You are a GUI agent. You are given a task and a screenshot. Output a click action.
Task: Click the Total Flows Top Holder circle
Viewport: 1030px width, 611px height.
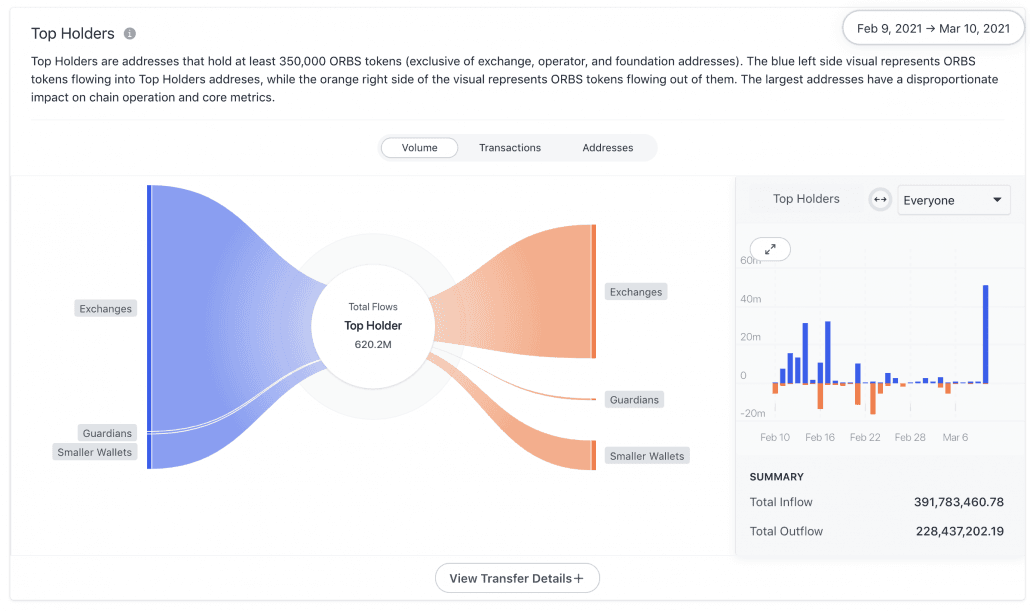tap(373, 326)
